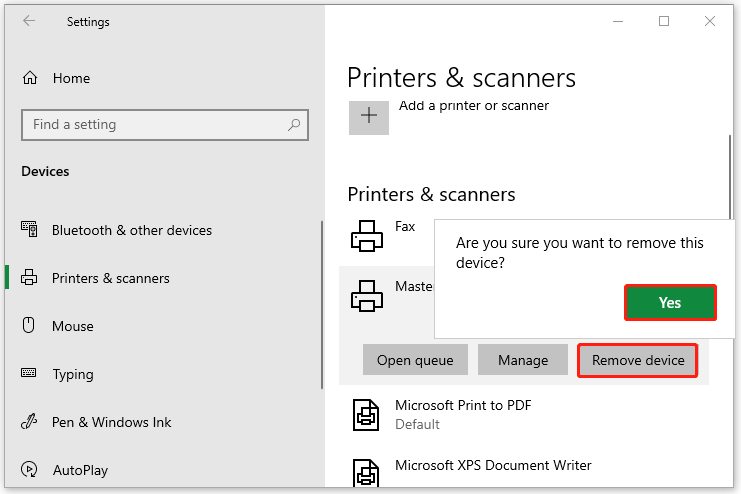This screenshot has height=494, width=741.
Task: Click the magnifier icon in the search box
Action: [294, 125]
